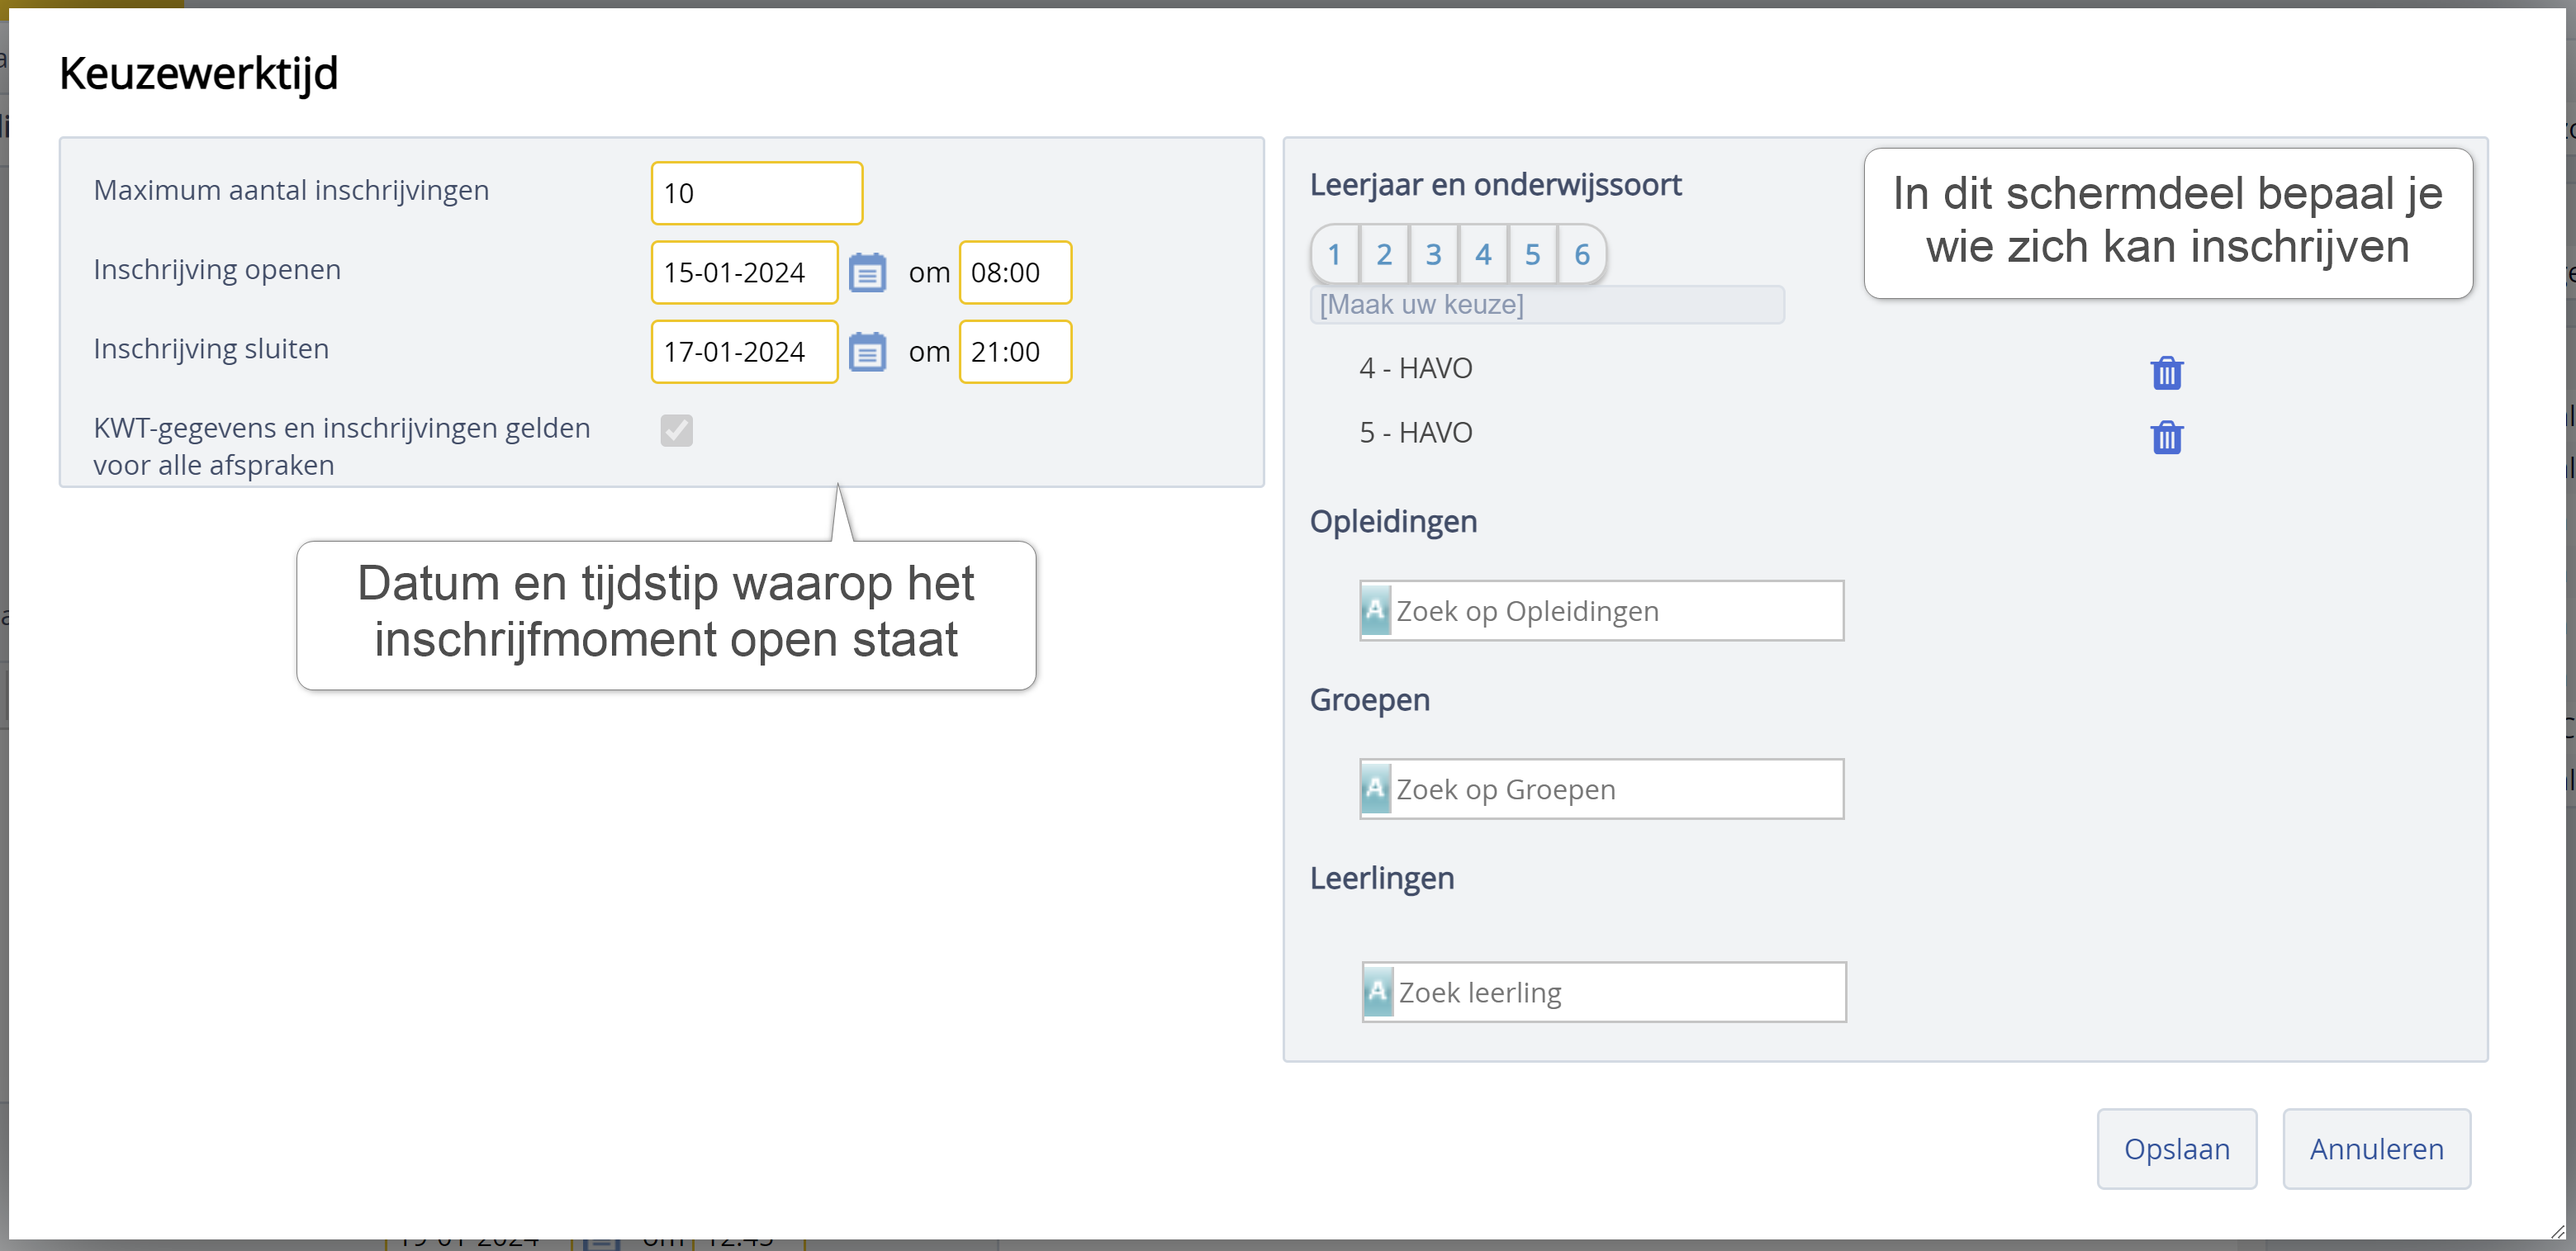The image size is (2576, 1251).
Task: Select the 4 - HAVO row text
Action: pyautogui.click(x=1416, y=368)
